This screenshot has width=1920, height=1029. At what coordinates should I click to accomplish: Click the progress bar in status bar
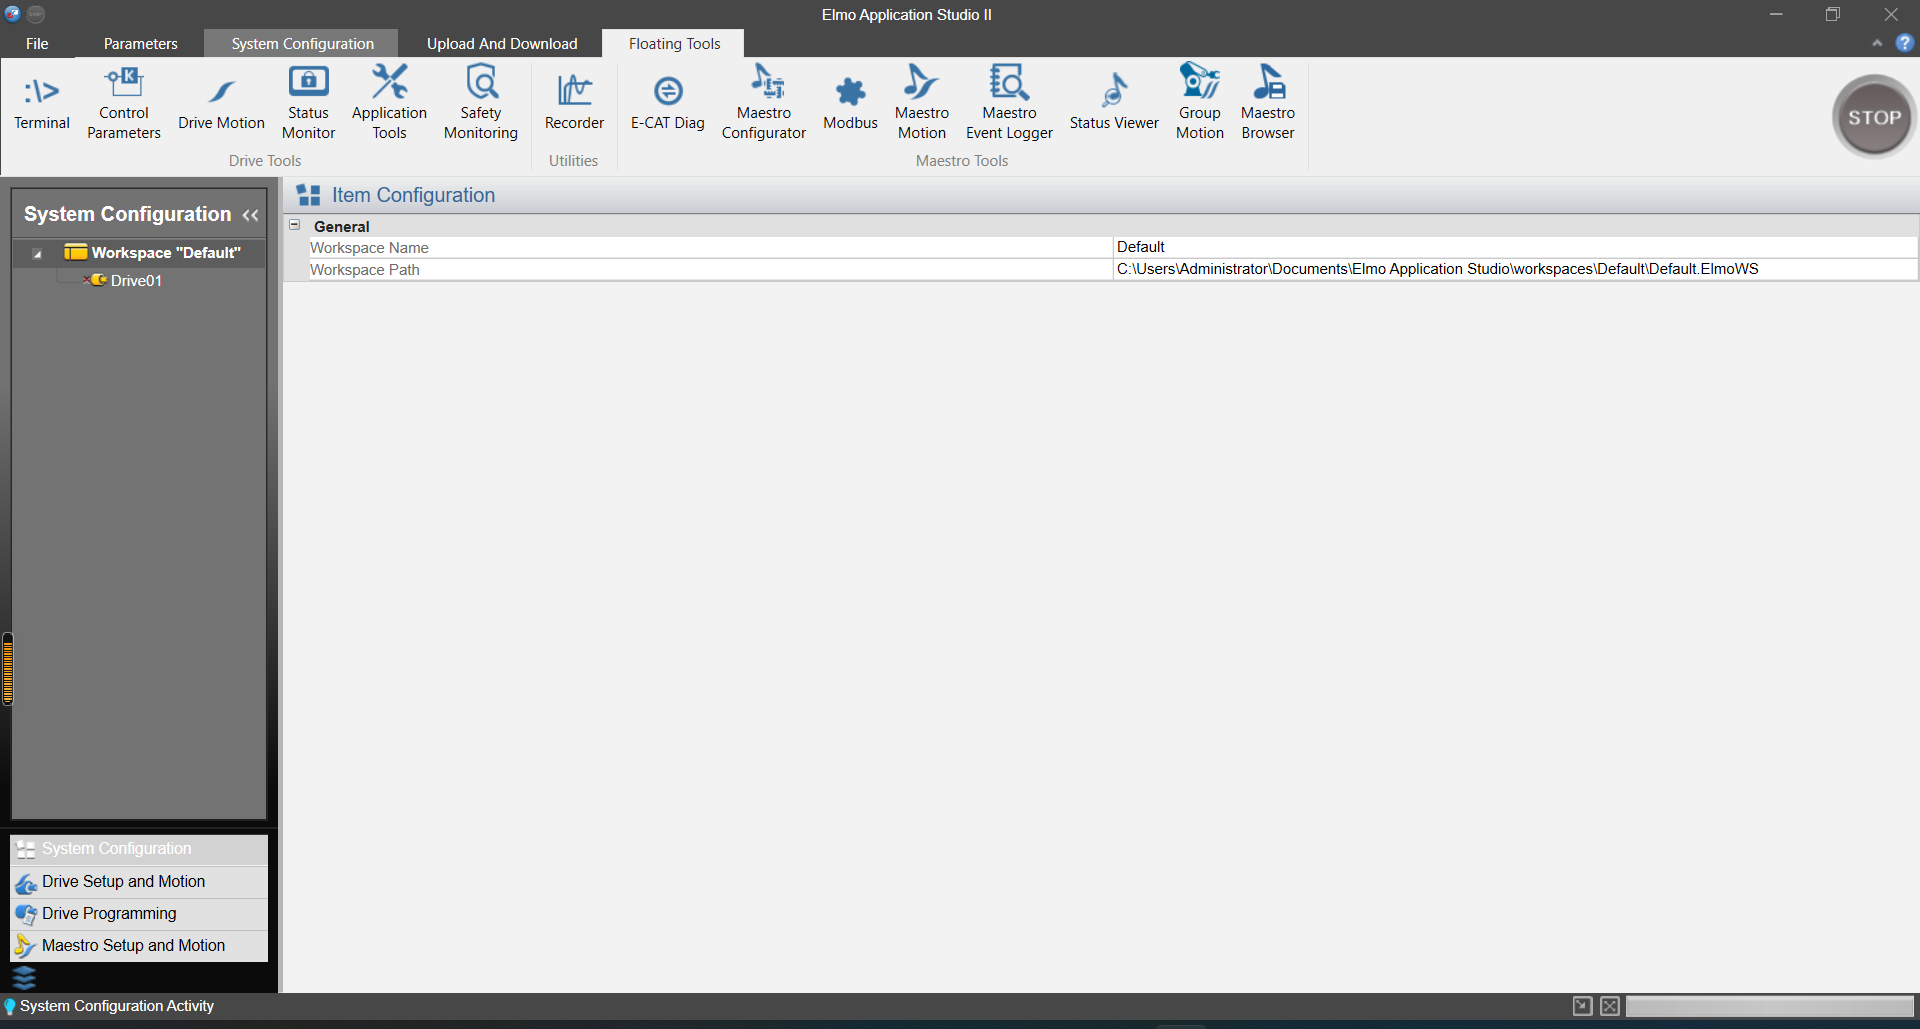click(x=1768, y=1006)
